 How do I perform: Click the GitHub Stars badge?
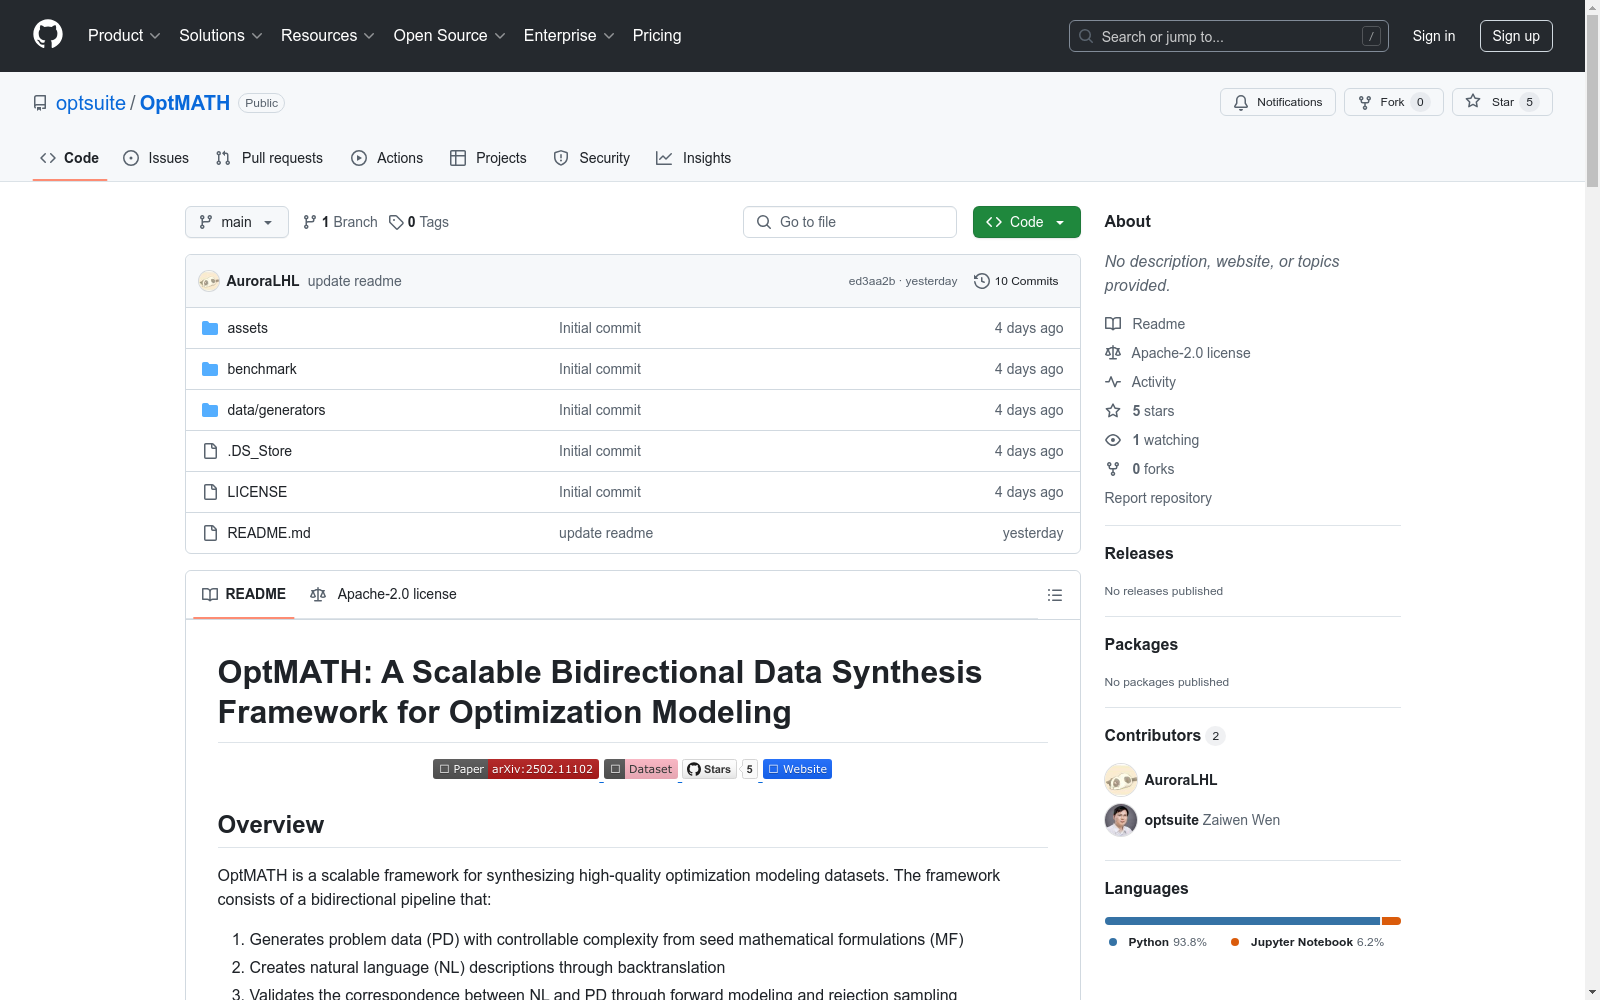720,769
